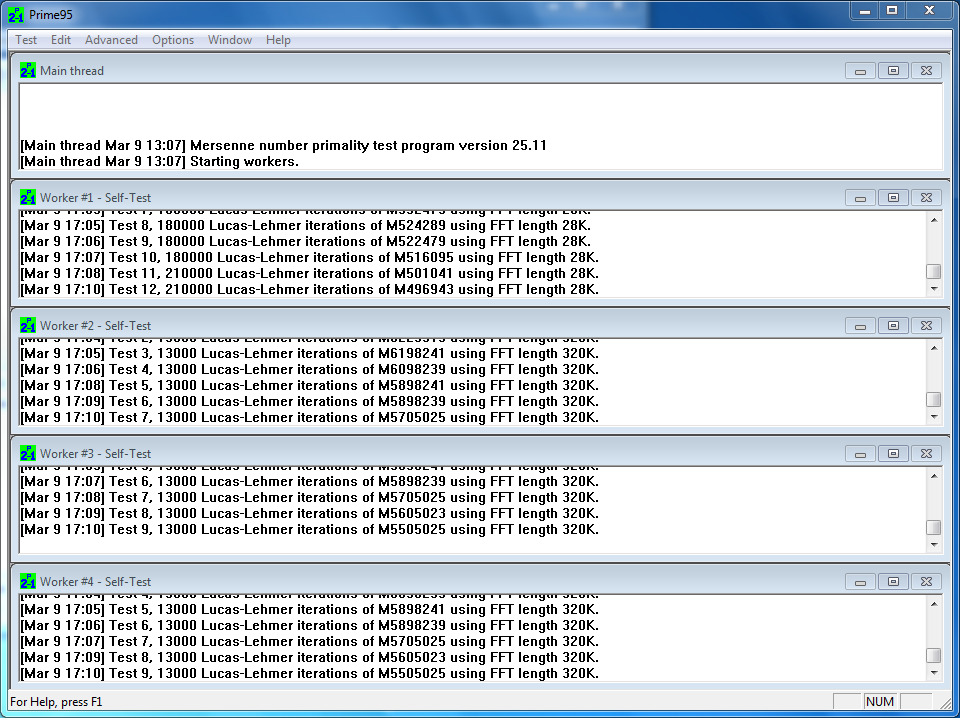The width and height of the screenshot is (960, 718).
Task: Maximize the Worker #3 Self-Test window
Action: 893,454
